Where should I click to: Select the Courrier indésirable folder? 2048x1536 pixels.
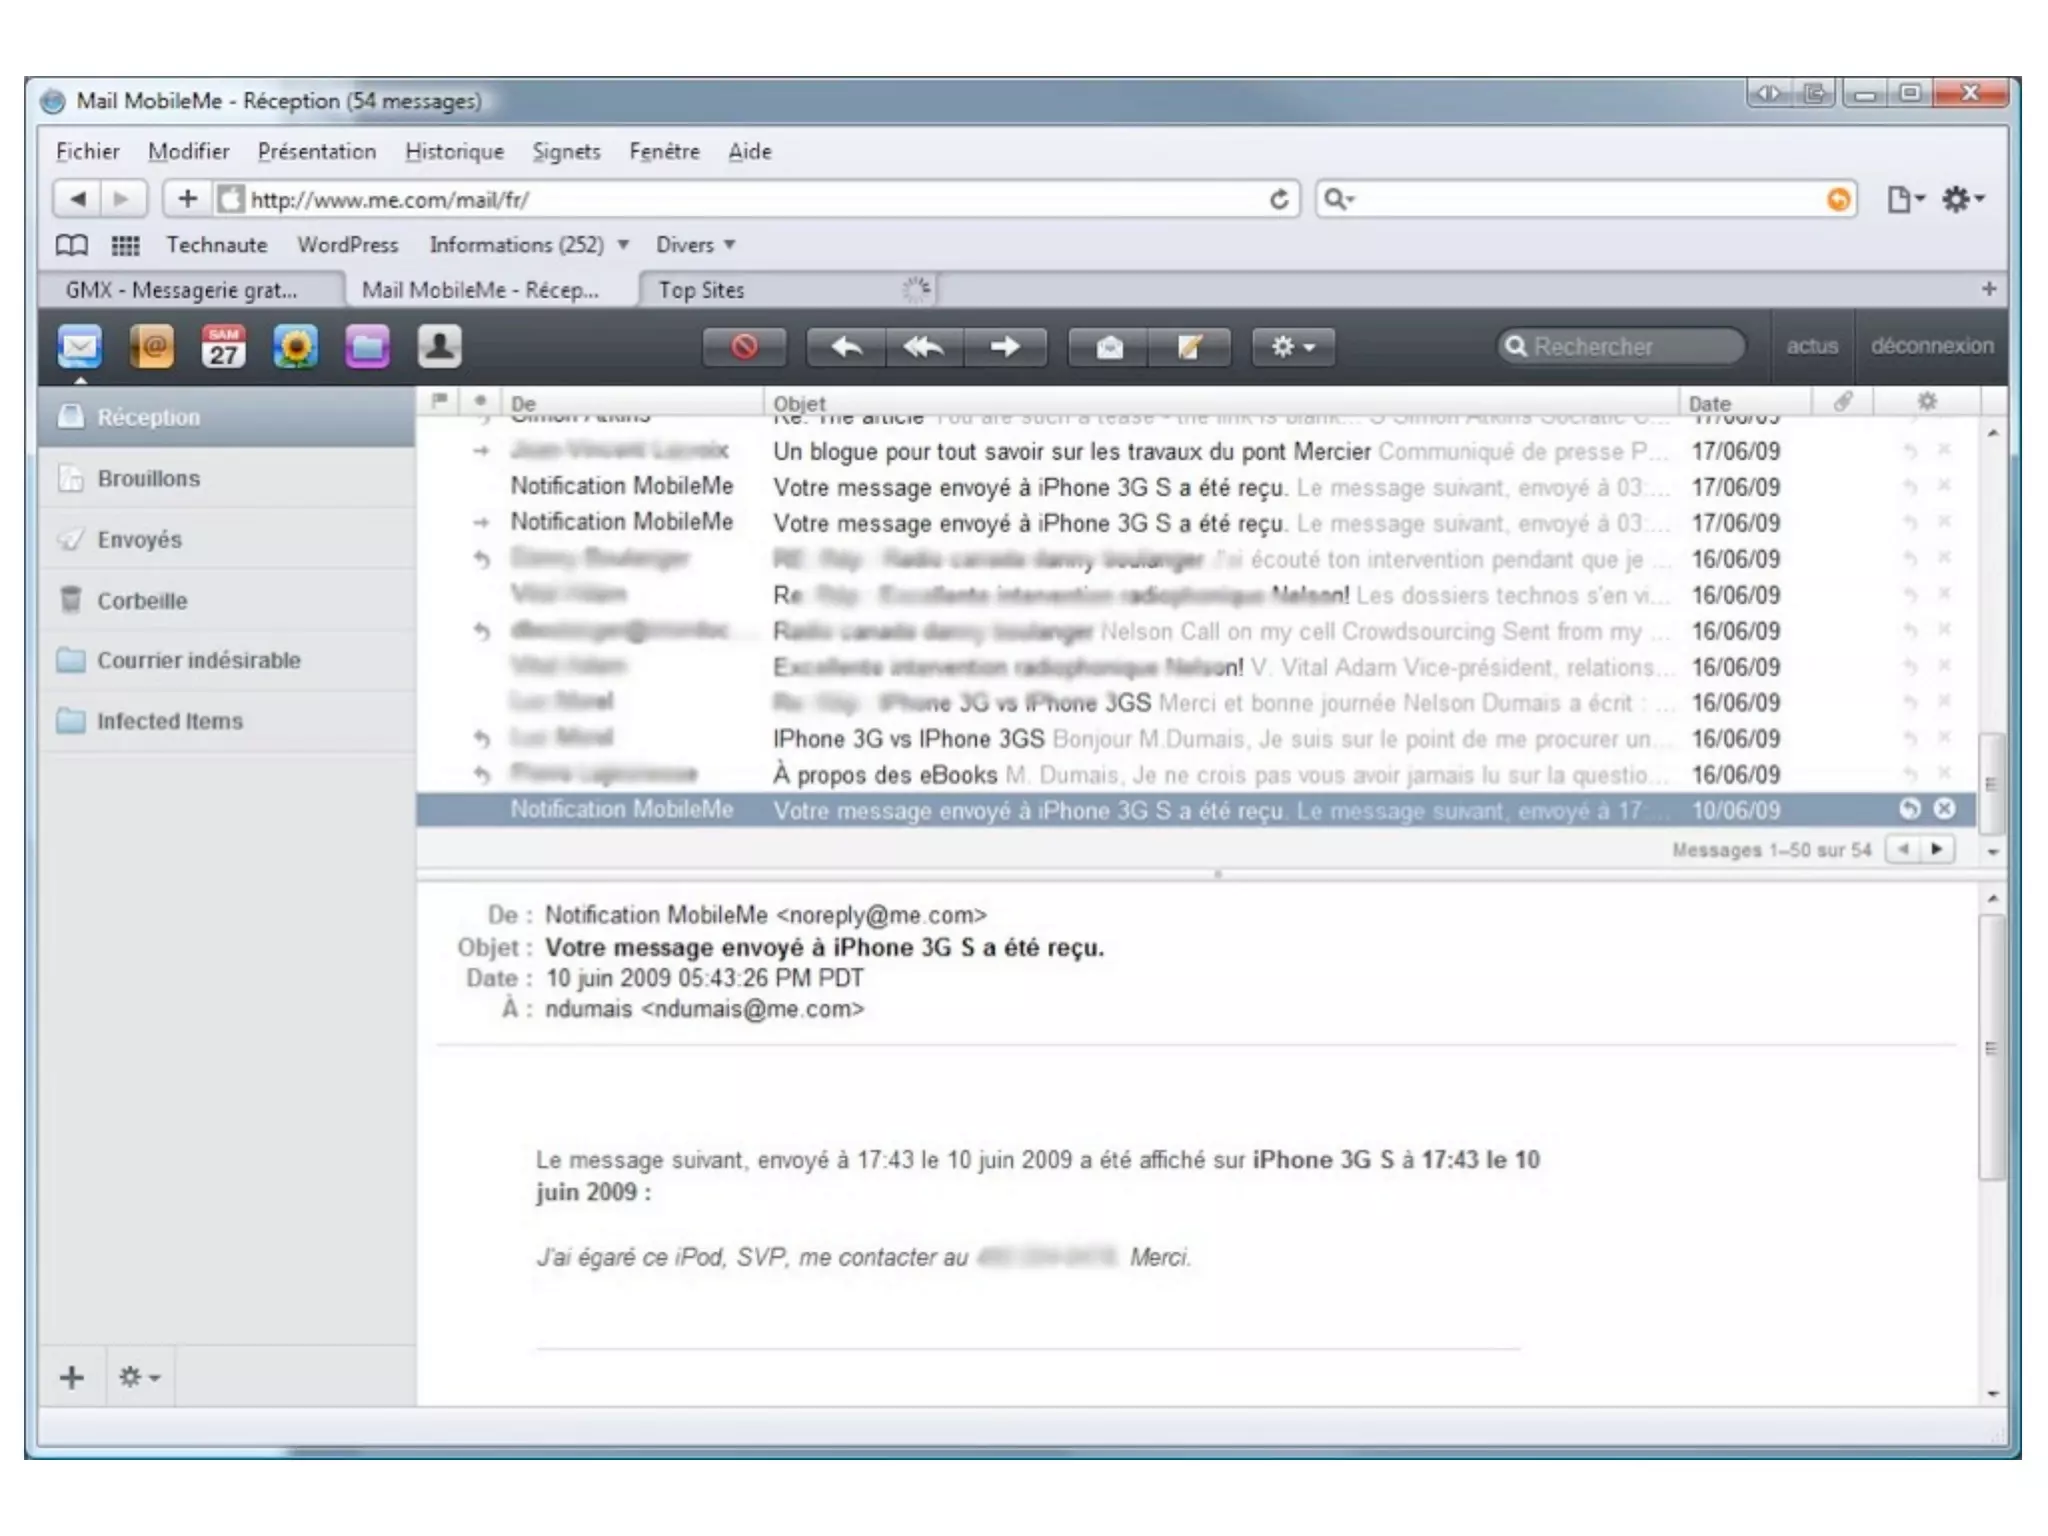[198, 660]
